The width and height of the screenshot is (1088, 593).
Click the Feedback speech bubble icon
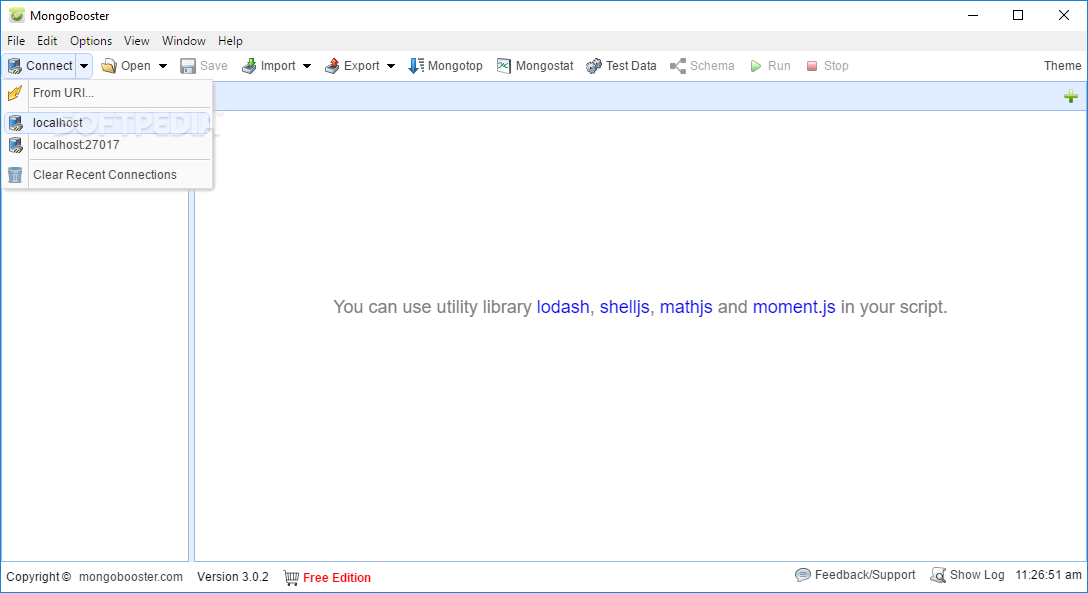coord(803,575)
